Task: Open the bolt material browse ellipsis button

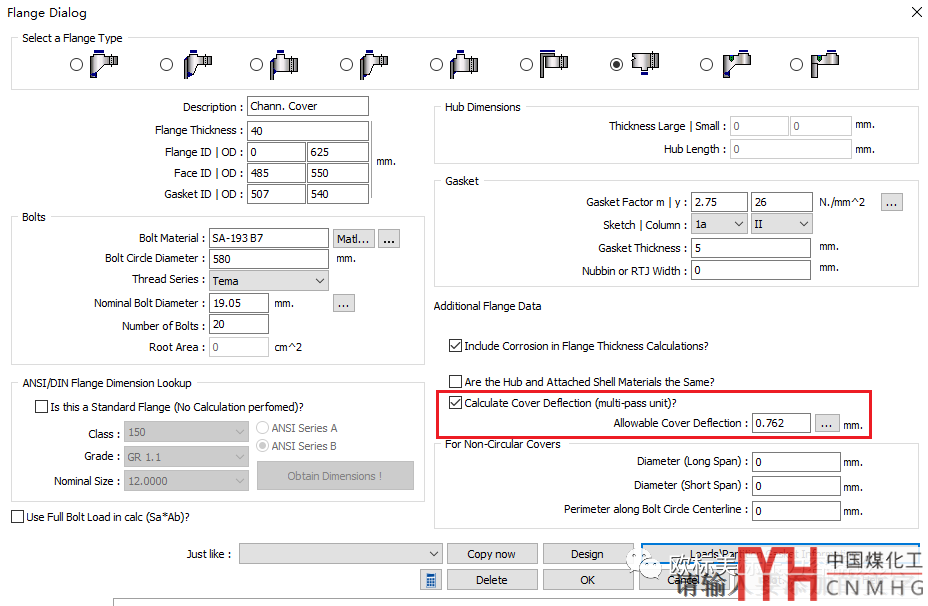Action: [x=389, y=239]
